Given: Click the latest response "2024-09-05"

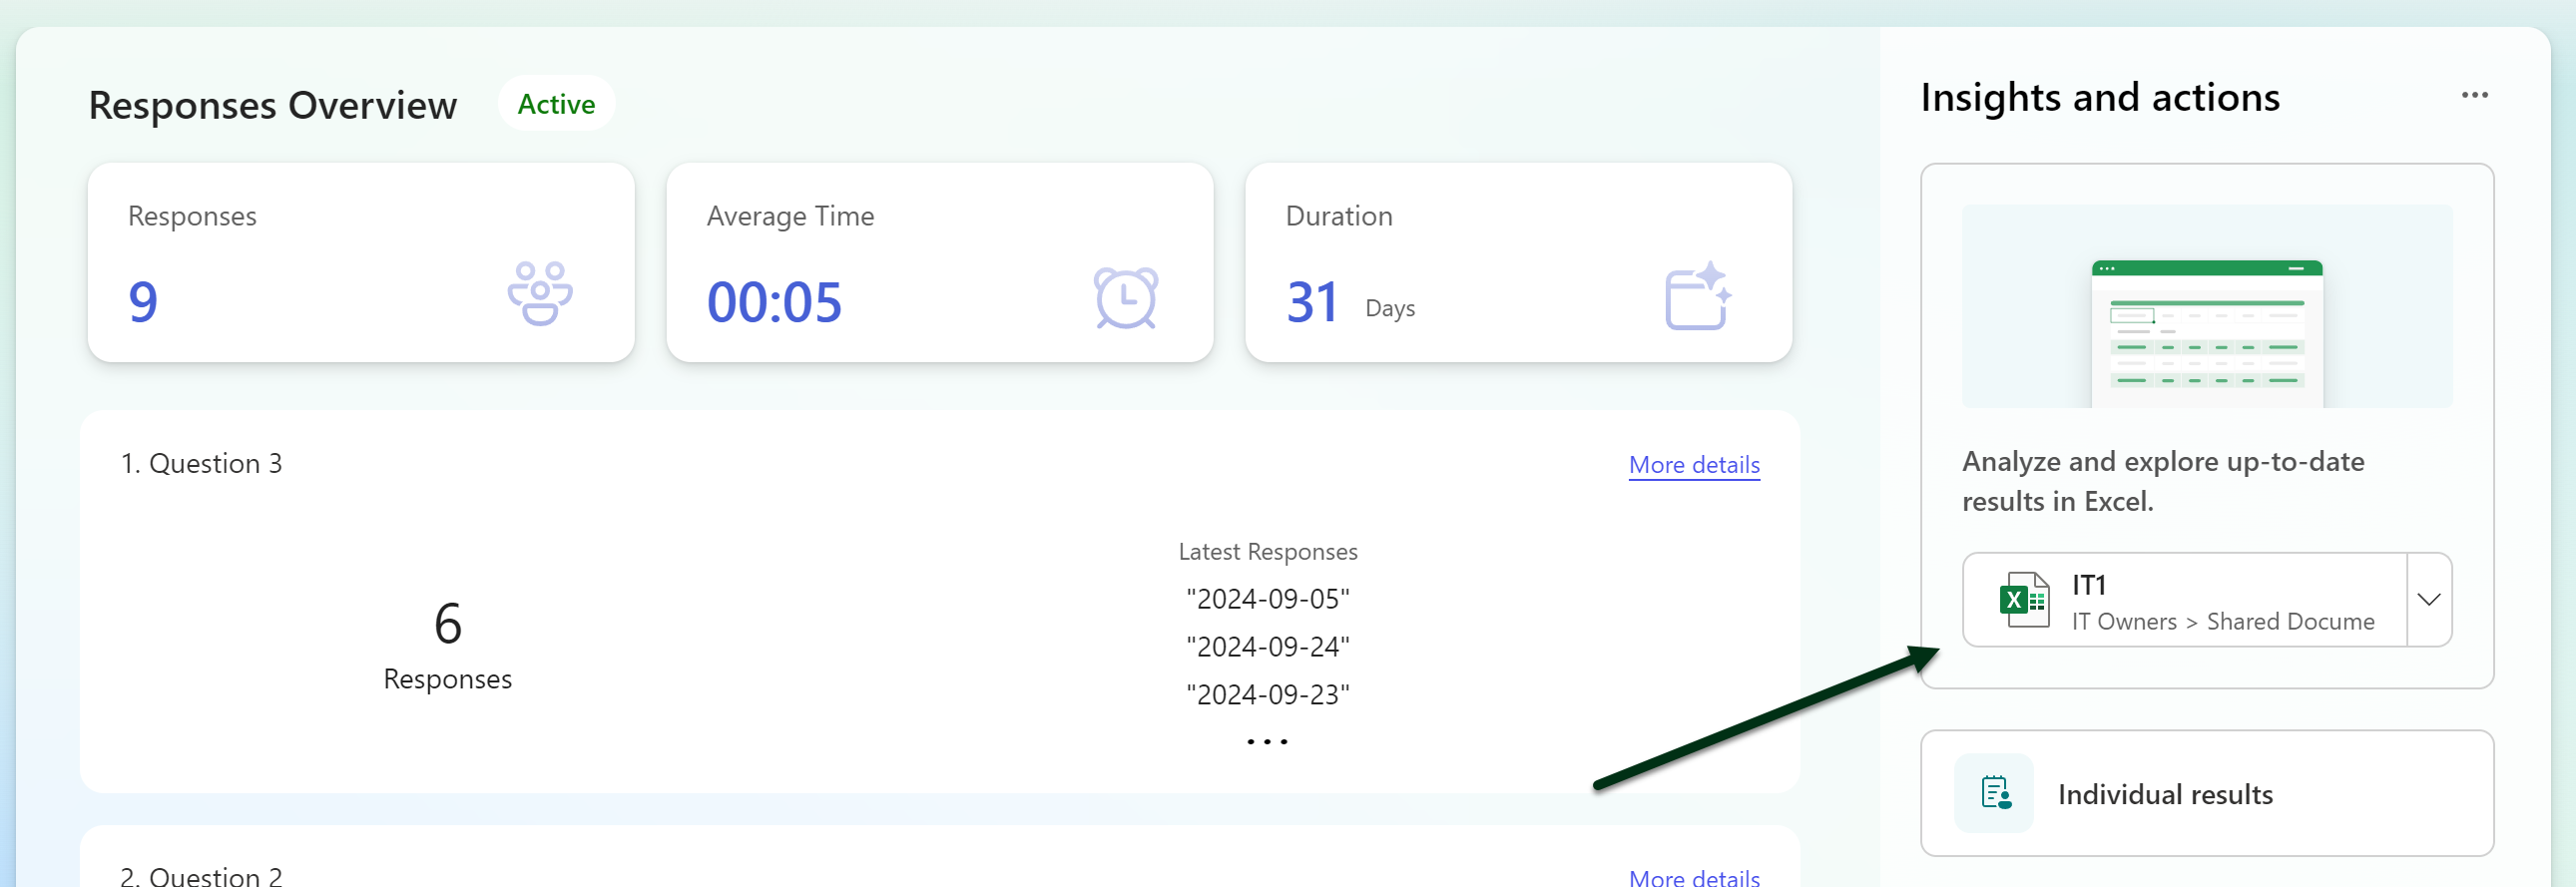Looking at the screenshot, I should (x=1267, y=599).
